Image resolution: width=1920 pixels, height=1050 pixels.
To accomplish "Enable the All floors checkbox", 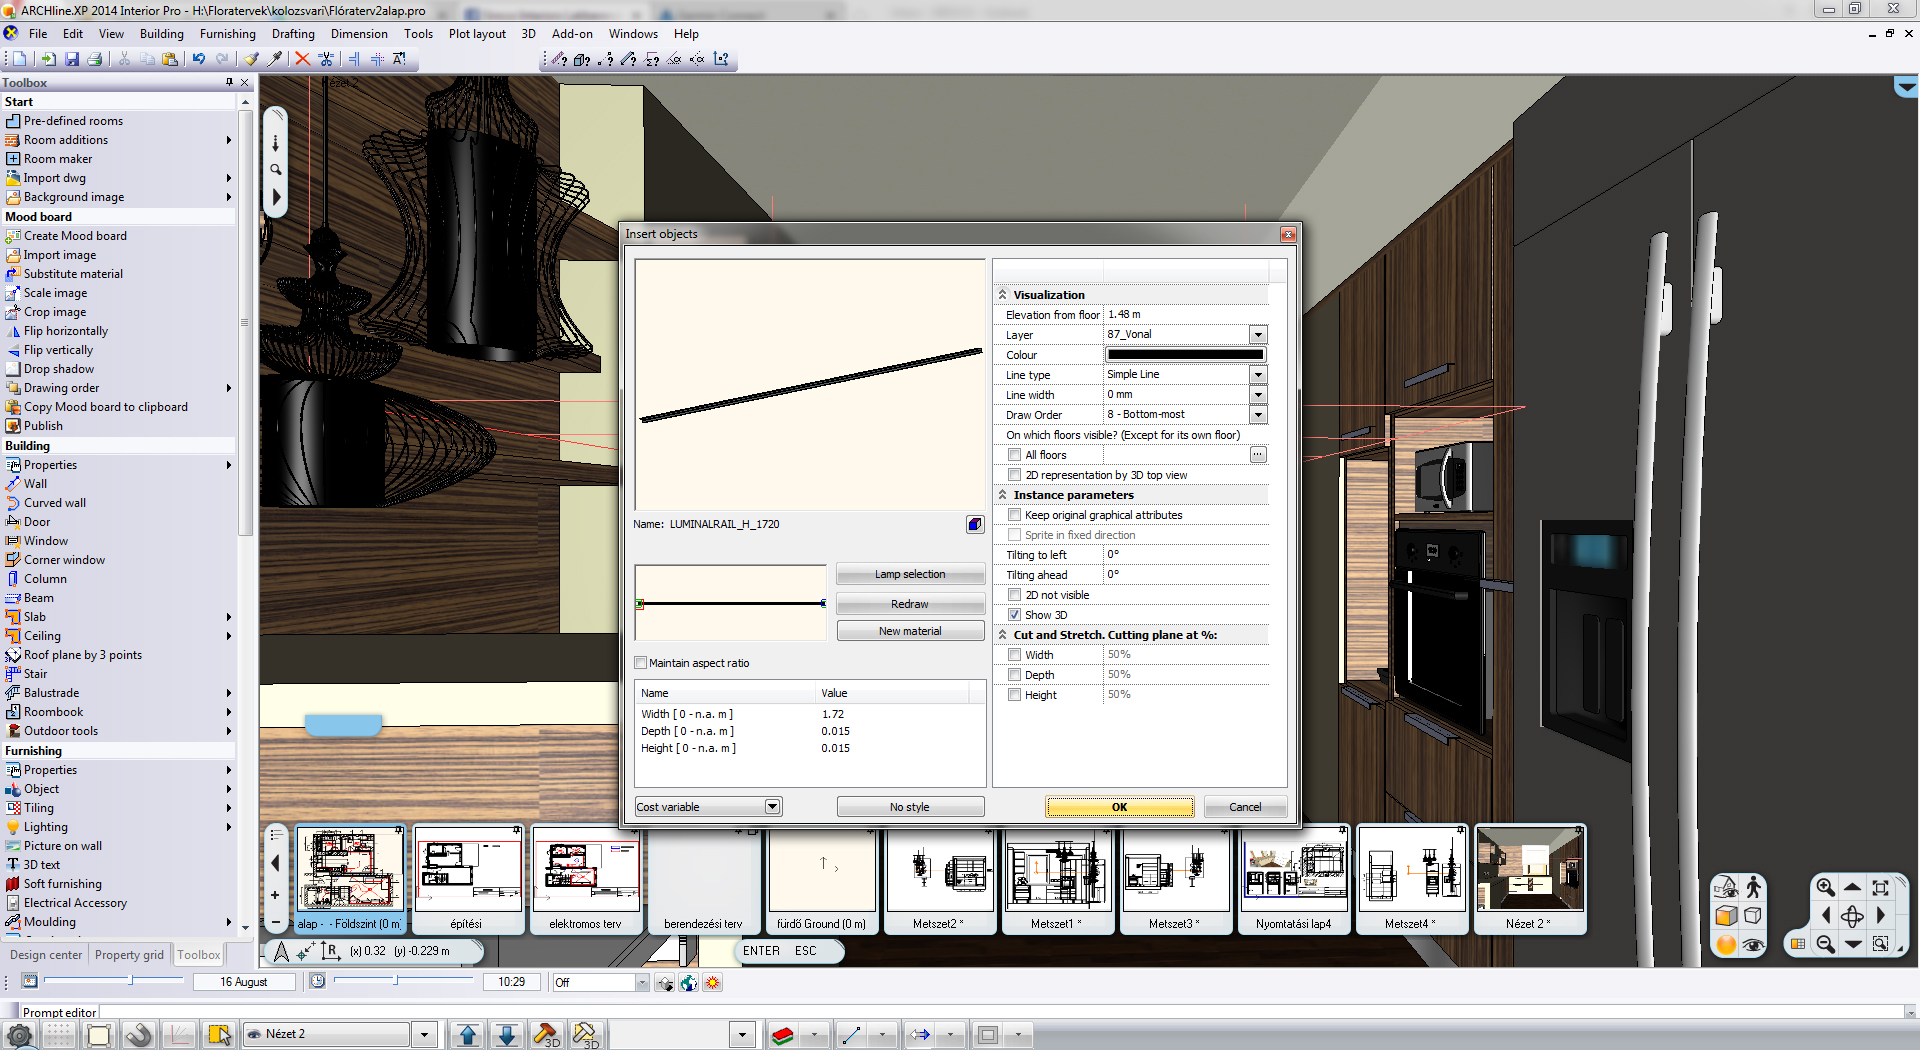I will (x=1015, y=455).
